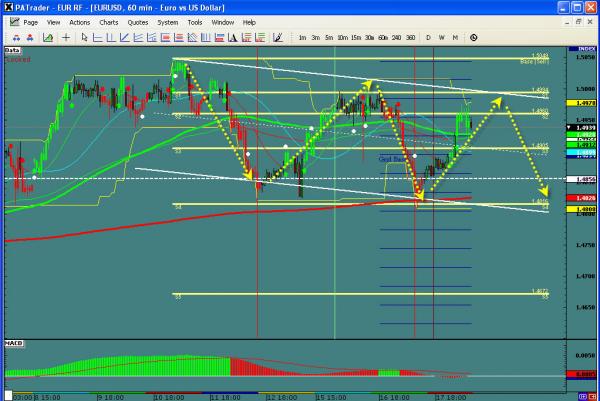The width and height of the screenshot is (600, 401).
Task: Click the 1m timeframe button
Action: pyautogui.click(x=302, y=37)
